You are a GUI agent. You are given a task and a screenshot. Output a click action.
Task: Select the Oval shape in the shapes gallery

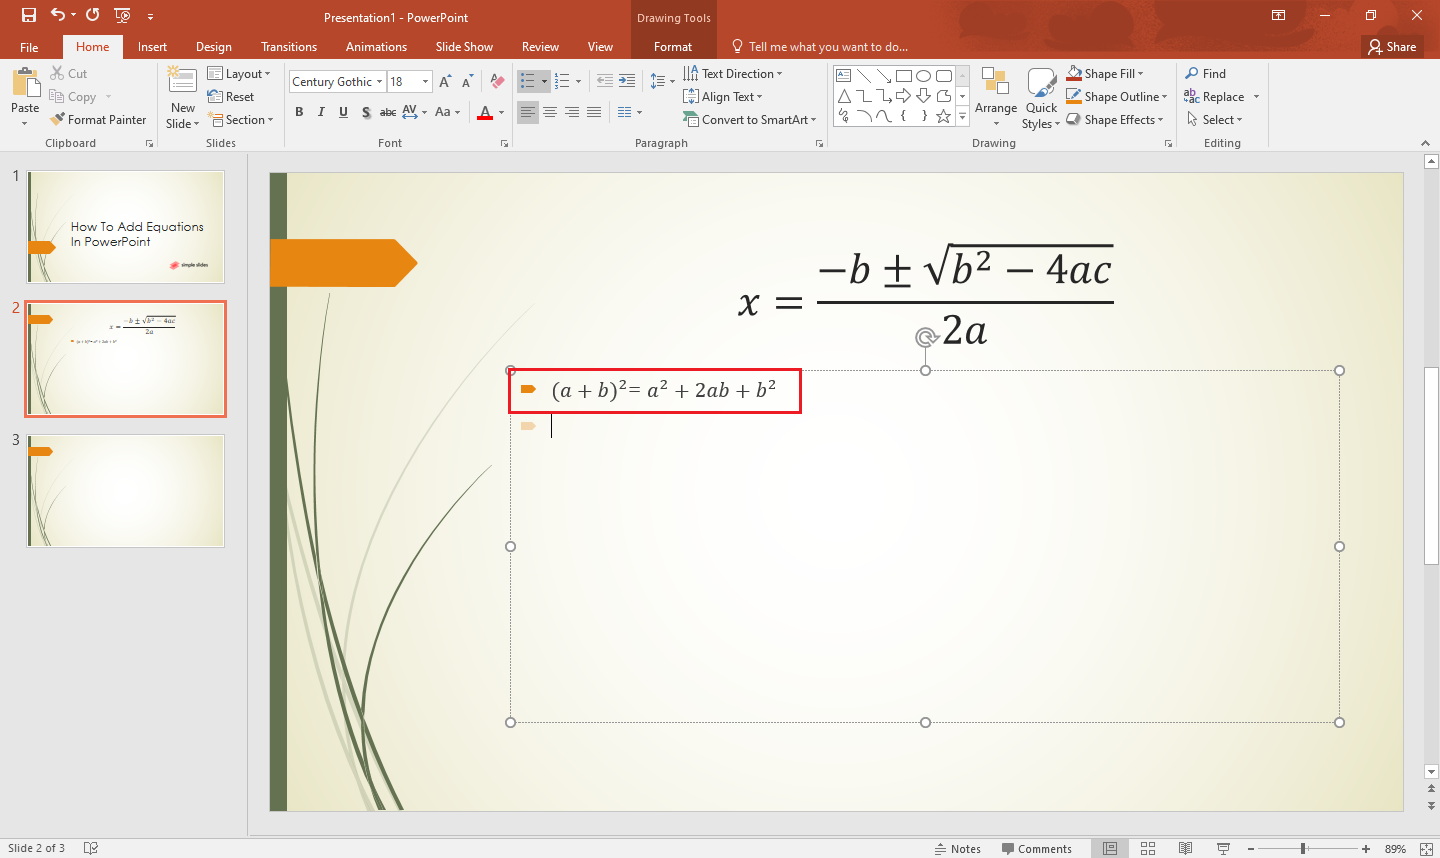click(924, 76)
